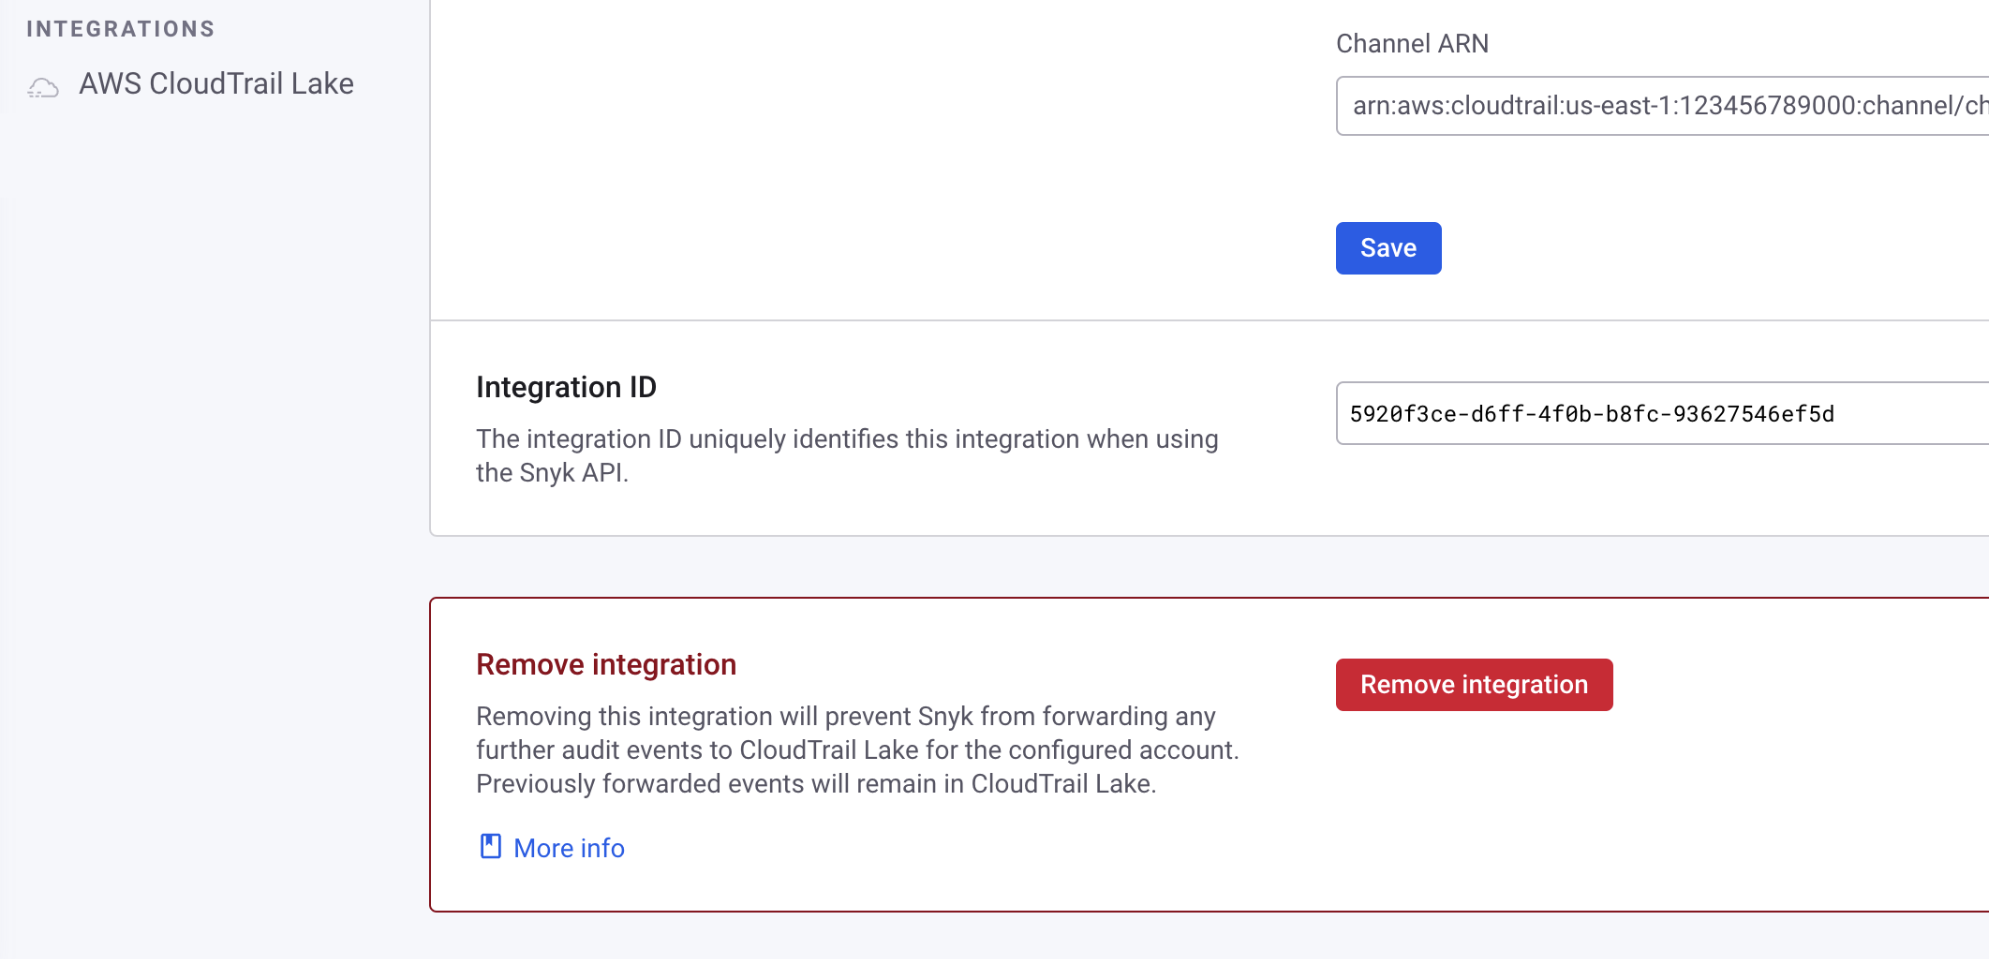Click the Remove integration heading text
This screenshot has width=1989, height=959.
(x=606, y=663)
